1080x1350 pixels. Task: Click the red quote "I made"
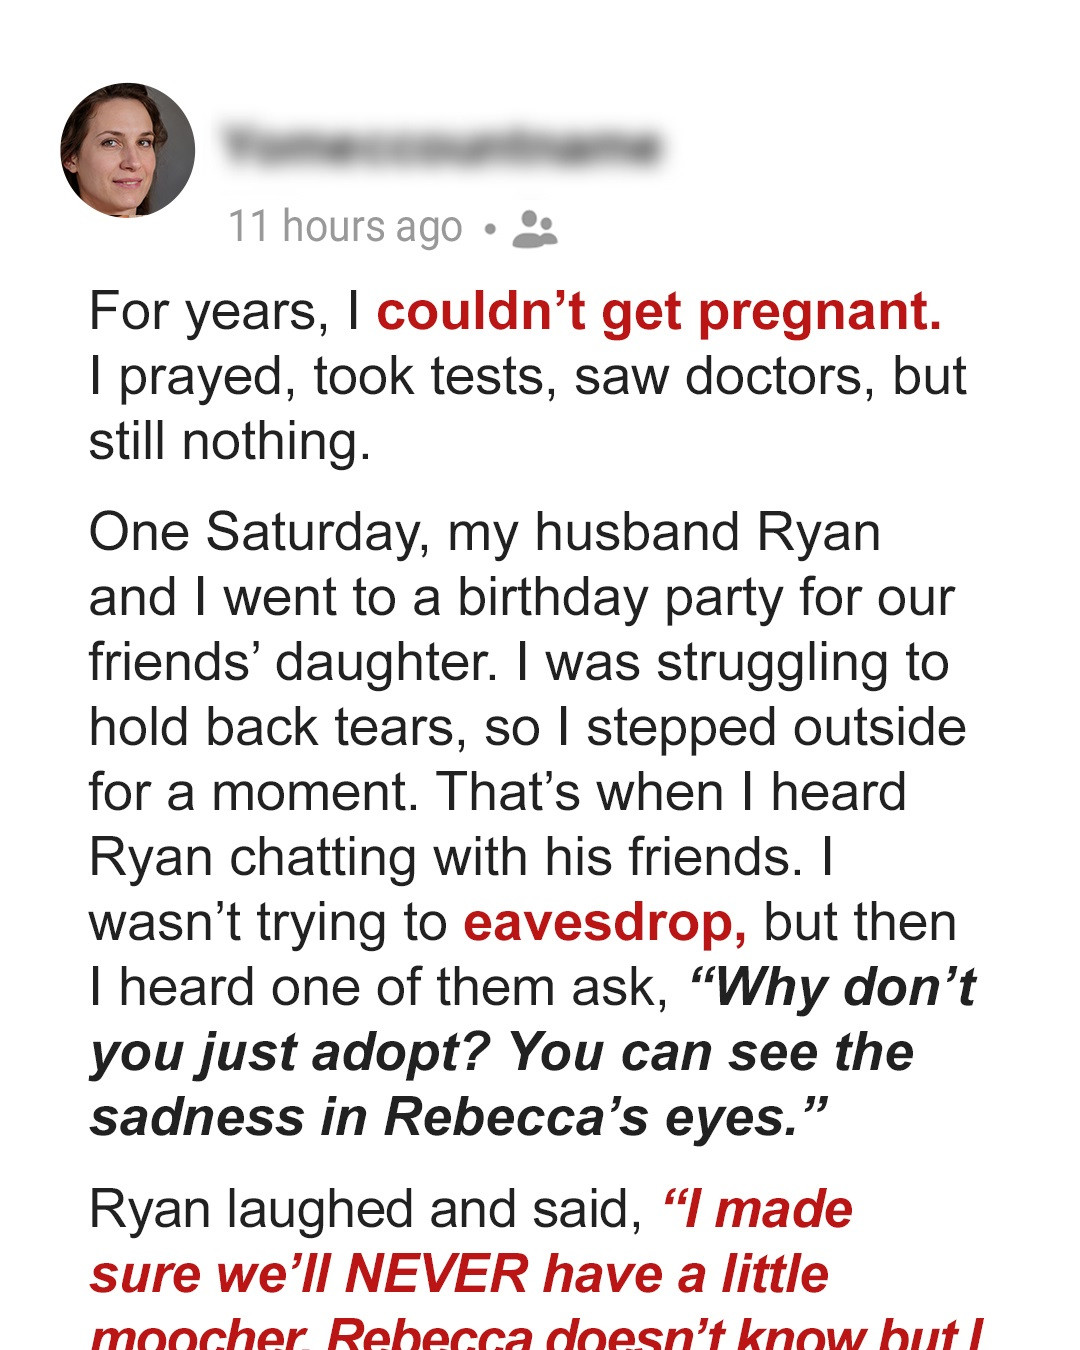(758, 1209)
